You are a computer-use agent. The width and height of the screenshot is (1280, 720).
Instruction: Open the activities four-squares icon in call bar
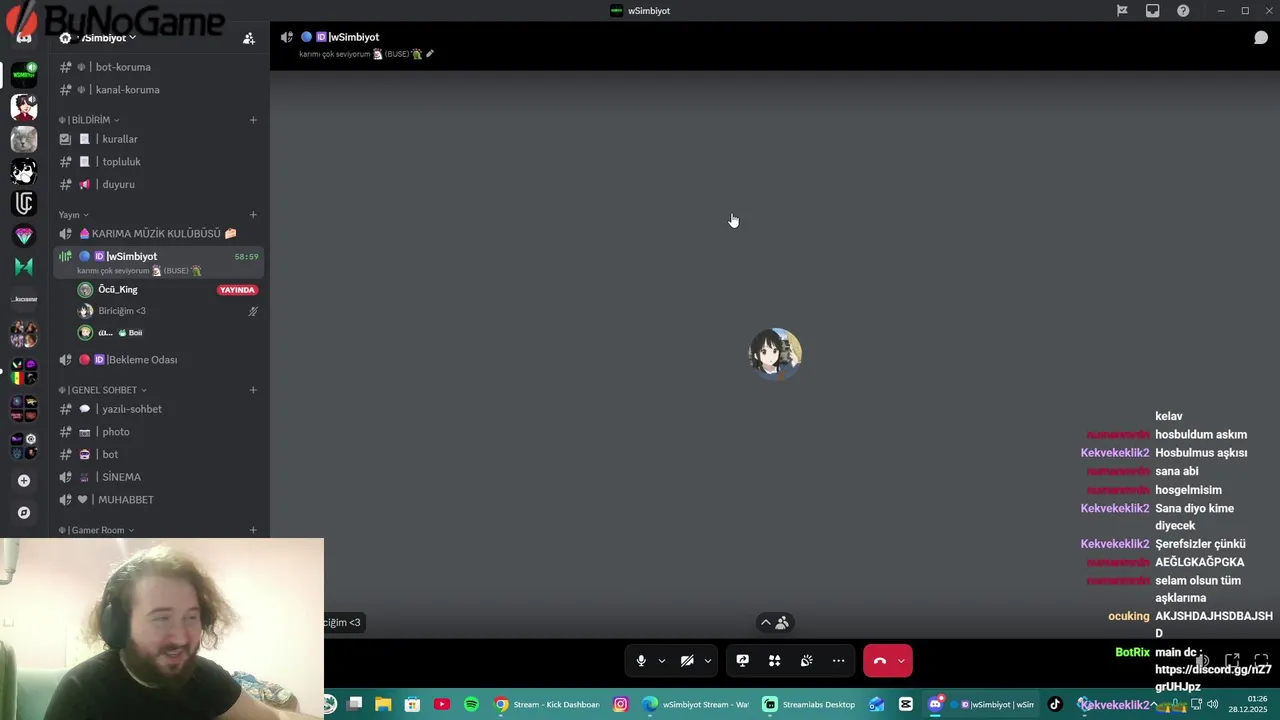coord(774,661)
